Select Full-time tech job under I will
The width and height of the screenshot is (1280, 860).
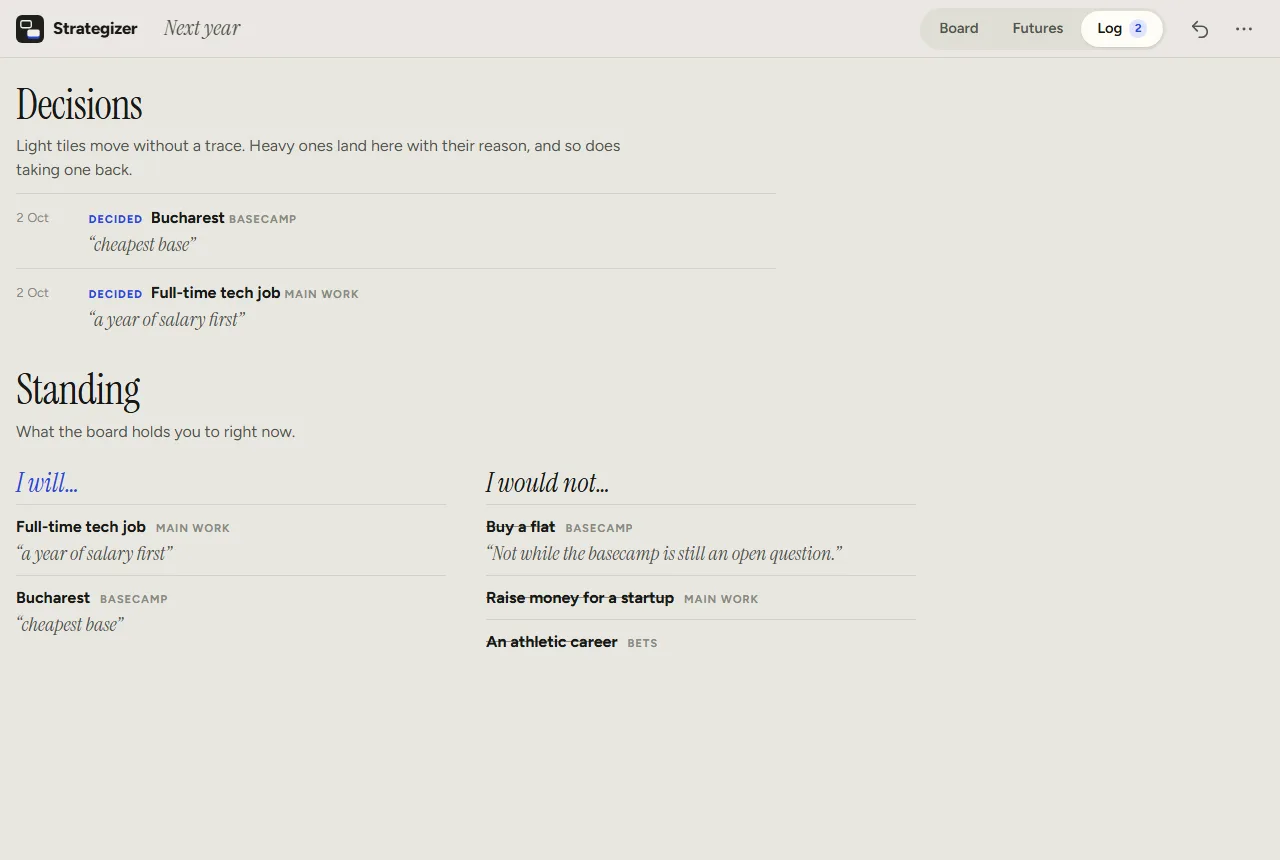(231, 540)
